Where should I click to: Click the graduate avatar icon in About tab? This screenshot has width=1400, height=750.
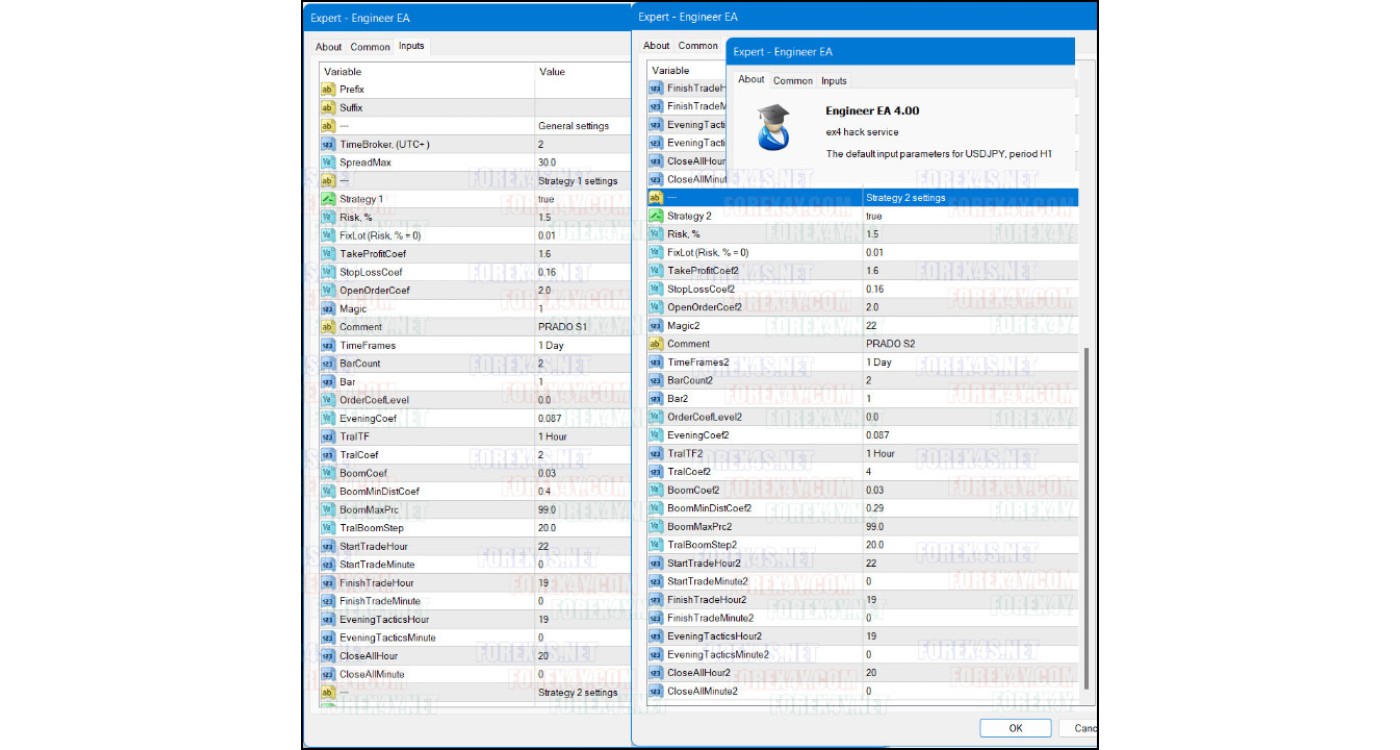pos(773,128)
